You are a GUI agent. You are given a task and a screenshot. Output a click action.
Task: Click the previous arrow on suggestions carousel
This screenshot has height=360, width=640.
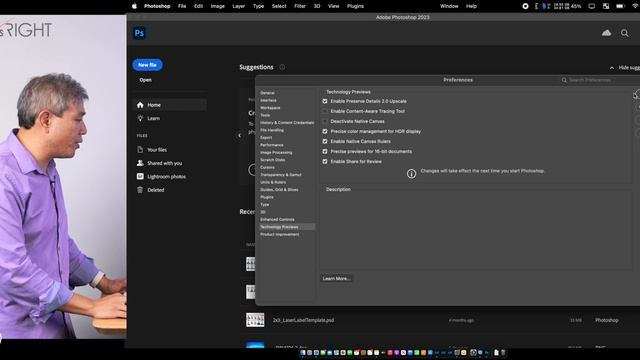[x=240, y=136]
